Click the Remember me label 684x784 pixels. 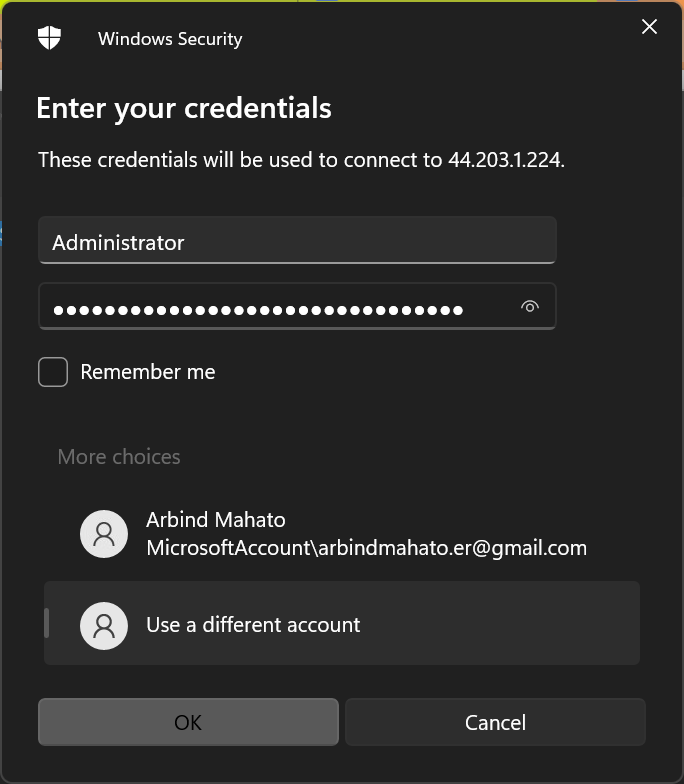click(x=148, y=372)
